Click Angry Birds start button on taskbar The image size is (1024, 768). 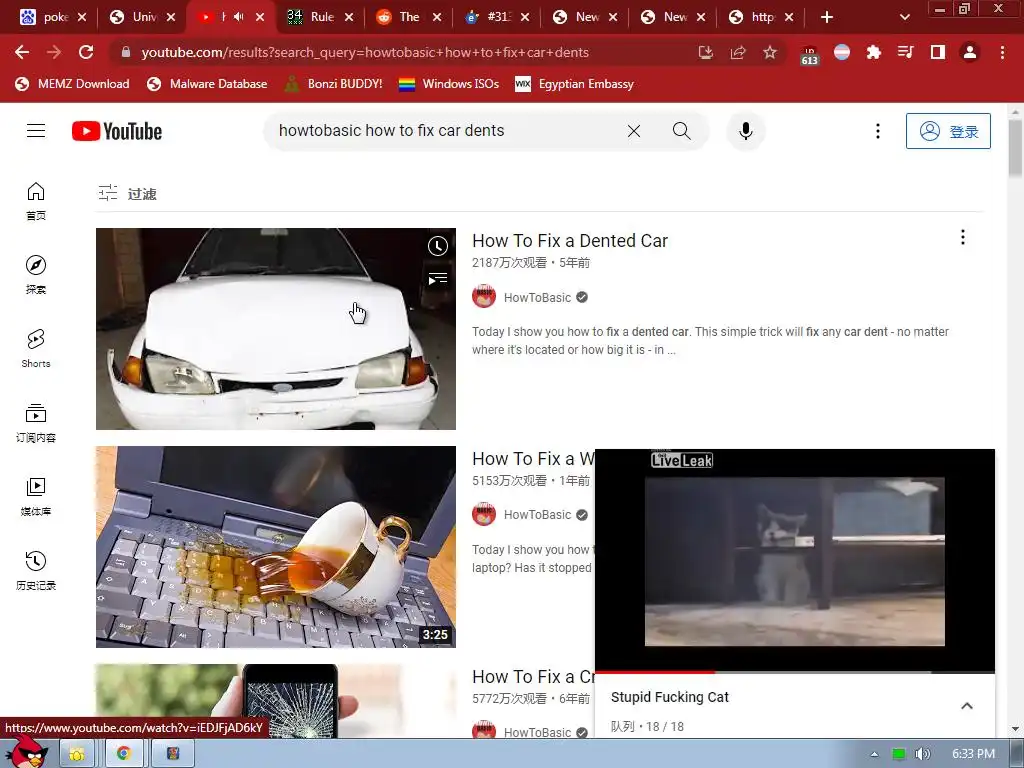(26, 752)
